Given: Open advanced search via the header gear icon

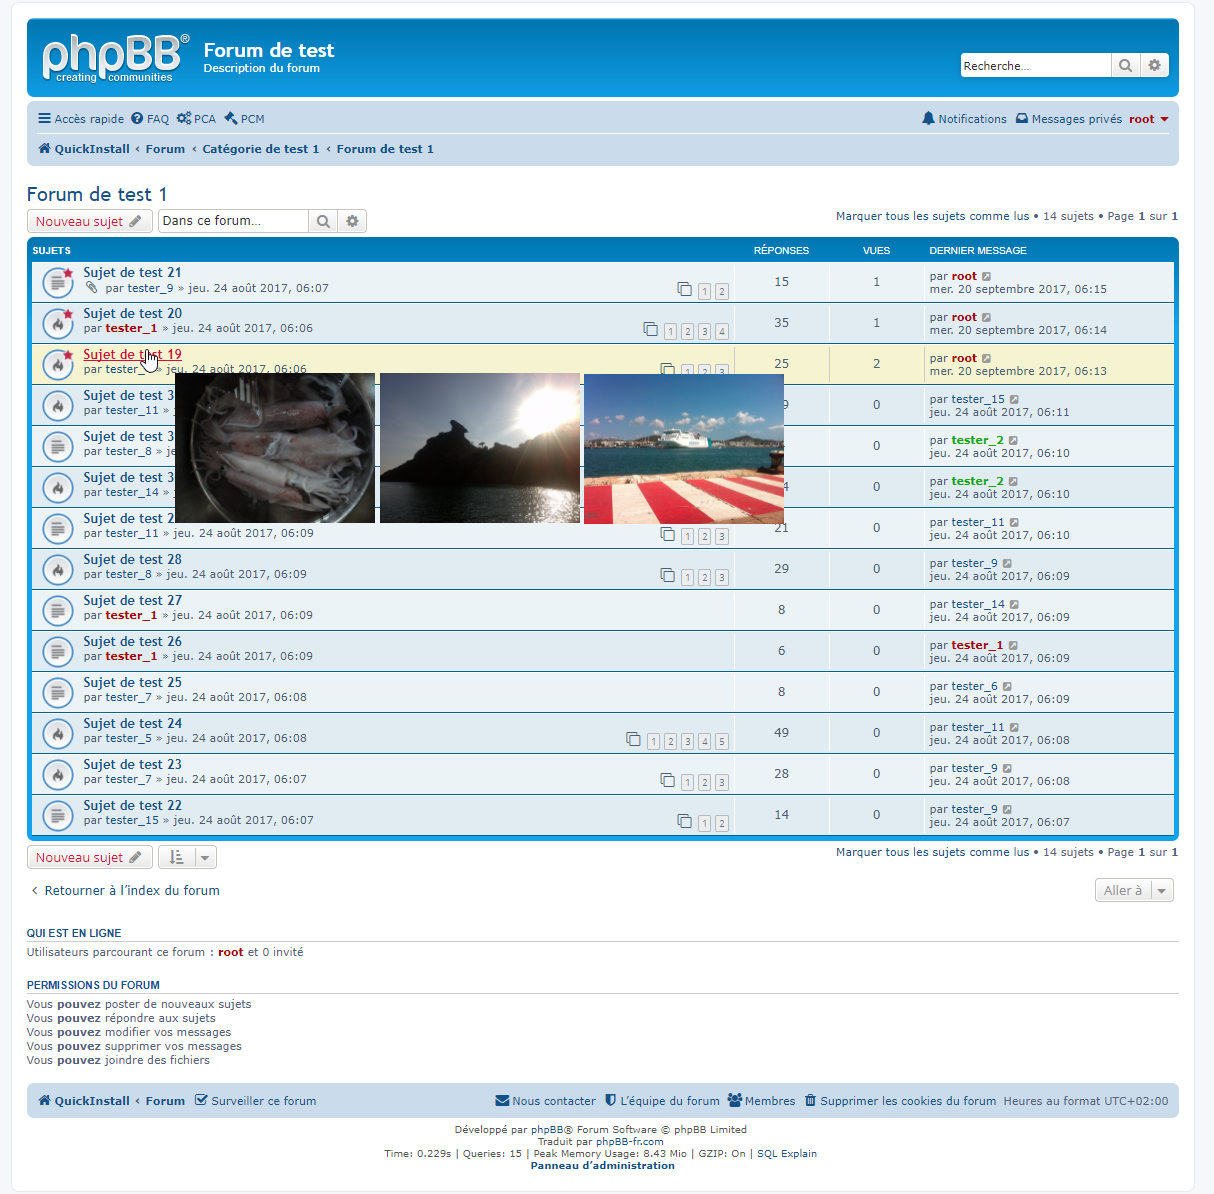Looking at the screenshot, I should click(1154, 65).
